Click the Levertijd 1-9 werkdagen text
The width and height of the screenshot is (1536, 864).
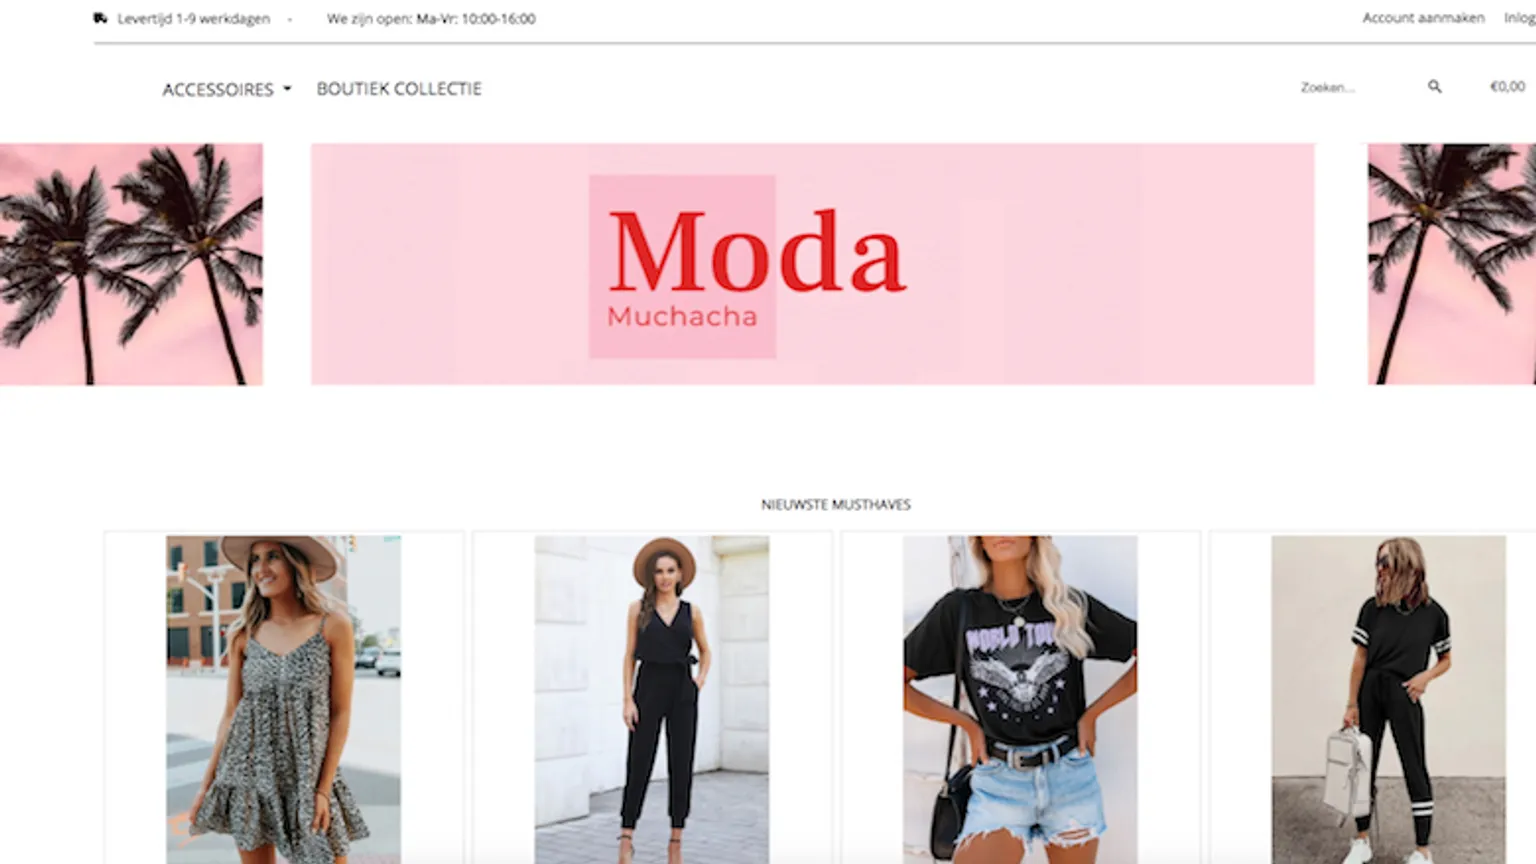coord(194,19)
